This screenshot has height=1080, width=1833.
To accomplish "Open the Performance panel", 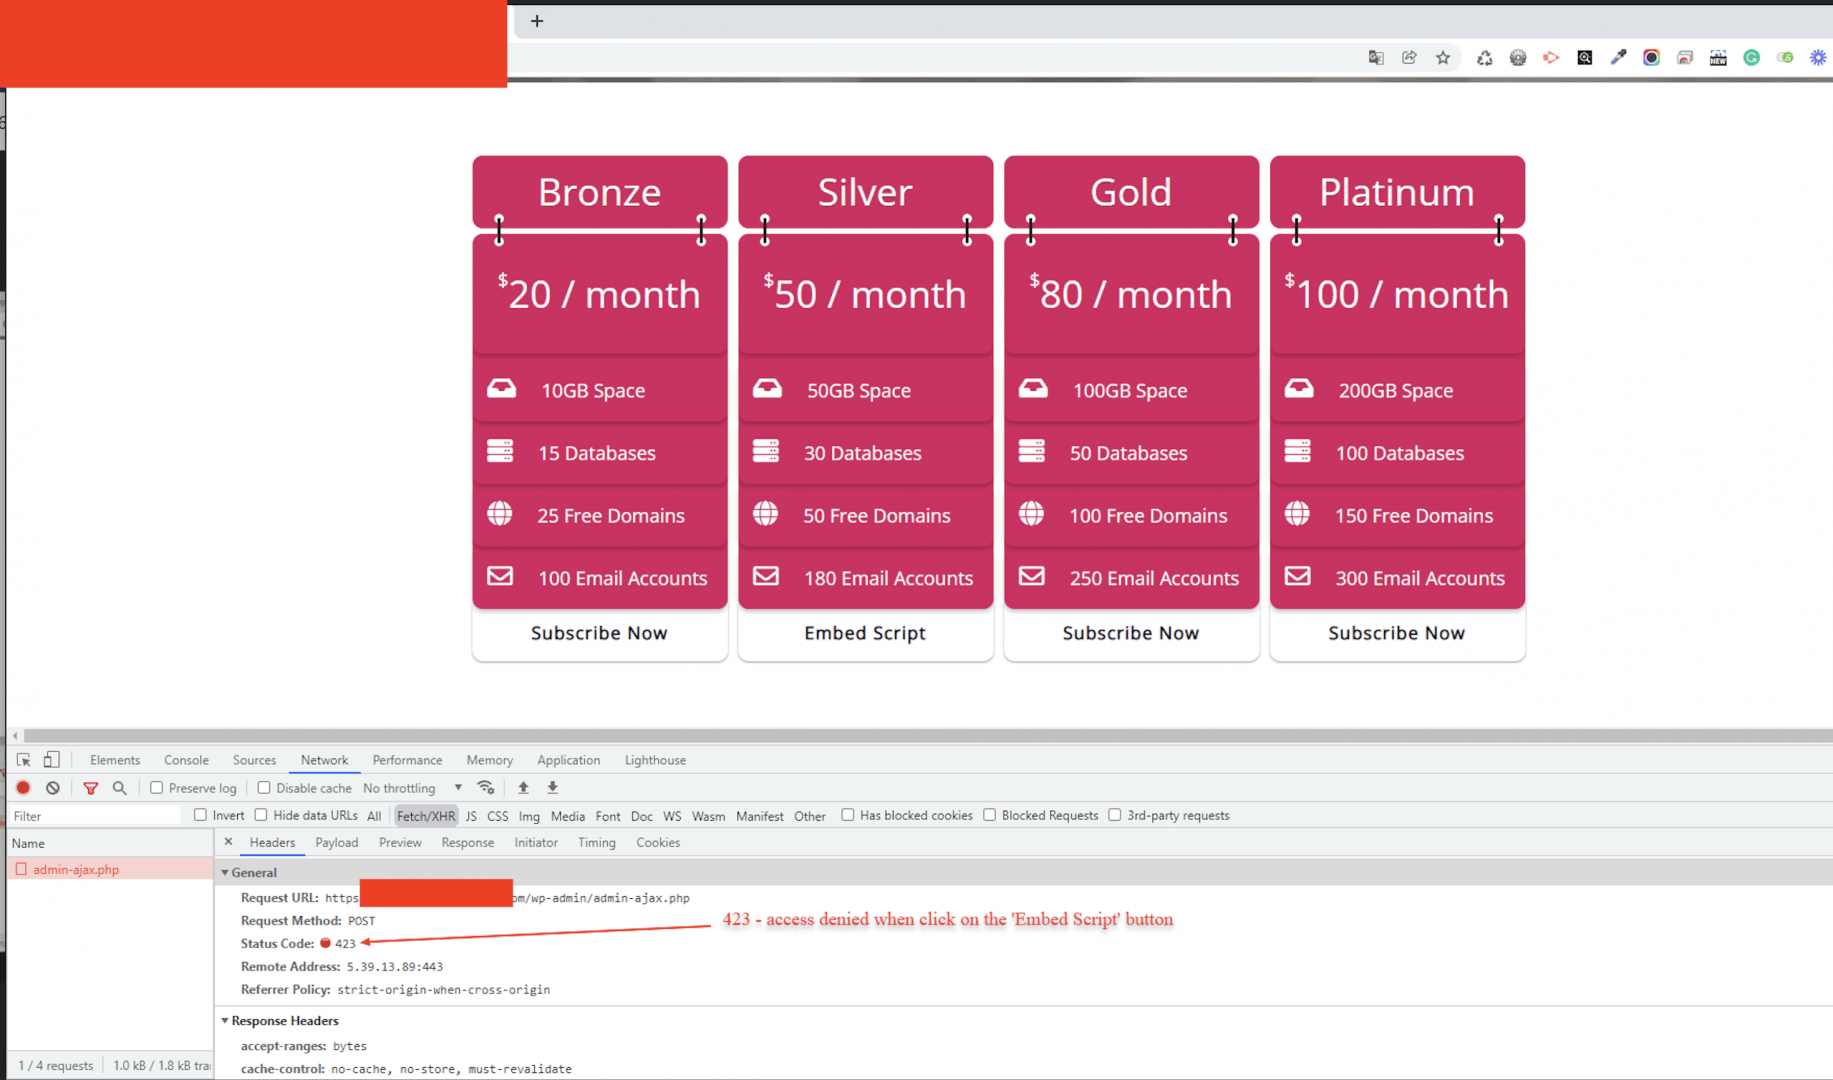I will point(407,760).
